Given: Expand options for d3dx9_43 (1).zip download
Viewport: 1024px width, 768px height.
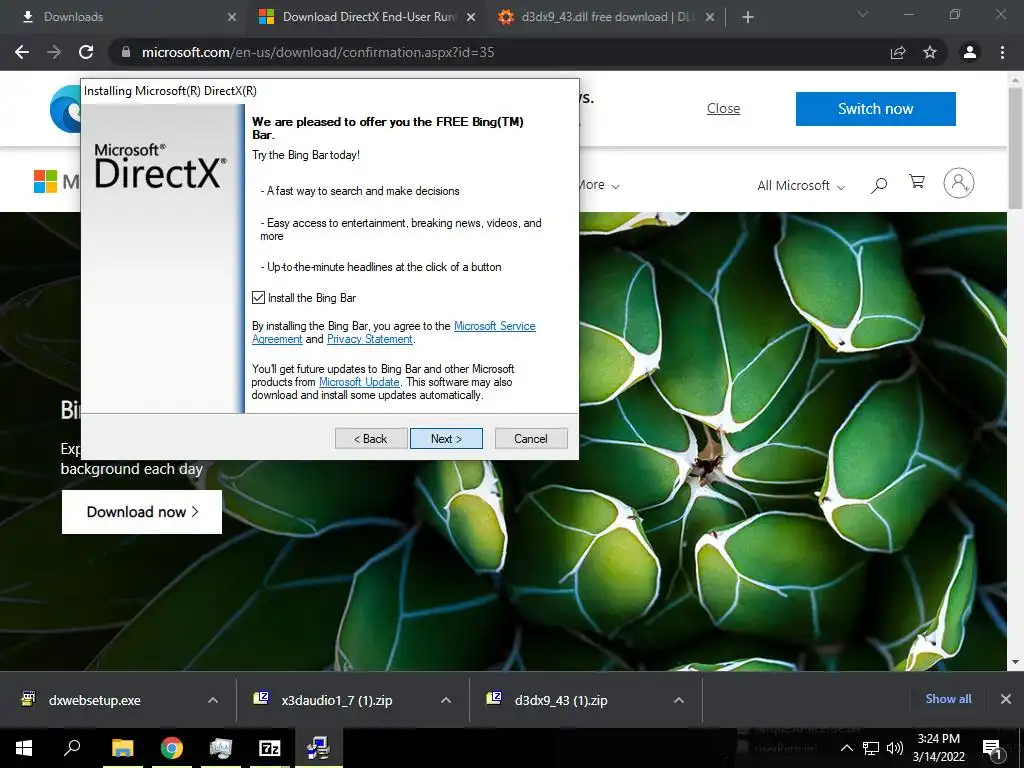Looking at the screenshot, I should pos(679,701).
